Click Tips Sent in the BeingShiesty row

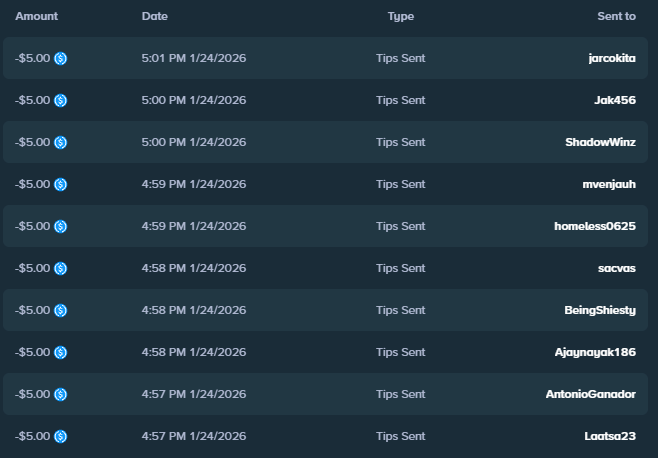pyautogui.click(x=401, y=310)
